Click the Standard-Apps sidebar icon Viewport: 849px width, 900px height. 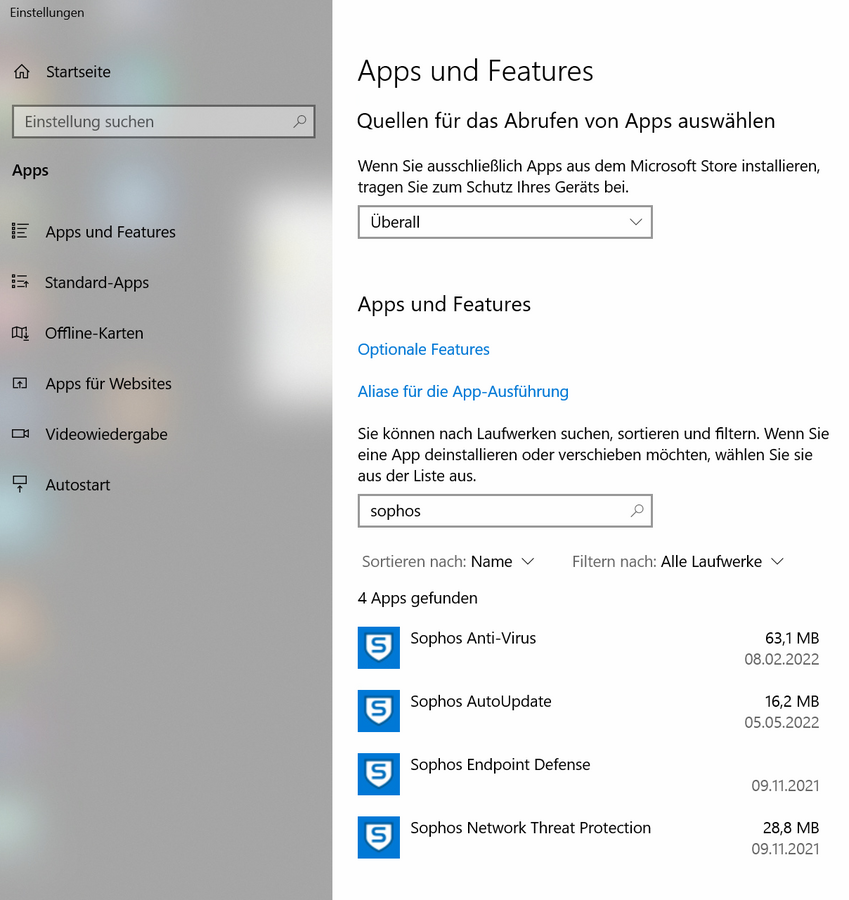[x=20, y=282]
